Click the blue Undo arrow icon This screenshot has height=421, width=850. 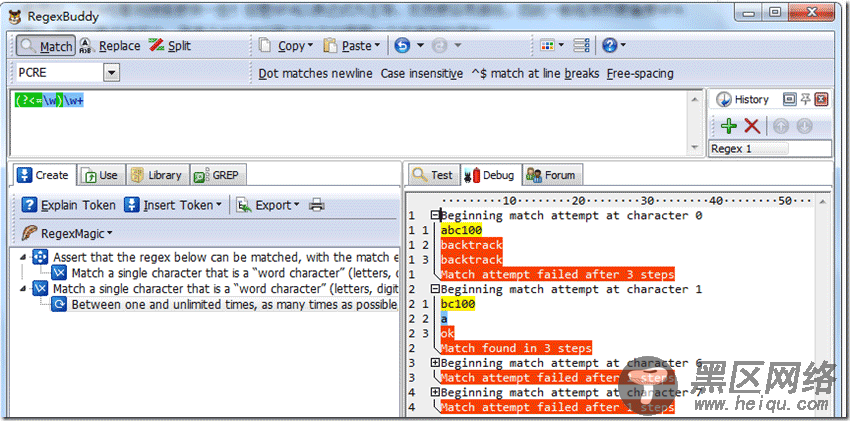click(x=402, y=46)
